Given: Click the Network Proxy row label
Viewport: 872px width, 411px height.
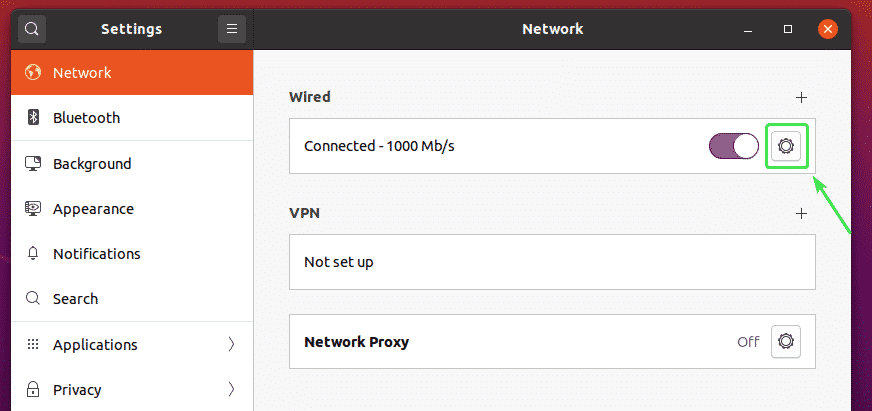Looking at the screenshot, I should [356, 342].
